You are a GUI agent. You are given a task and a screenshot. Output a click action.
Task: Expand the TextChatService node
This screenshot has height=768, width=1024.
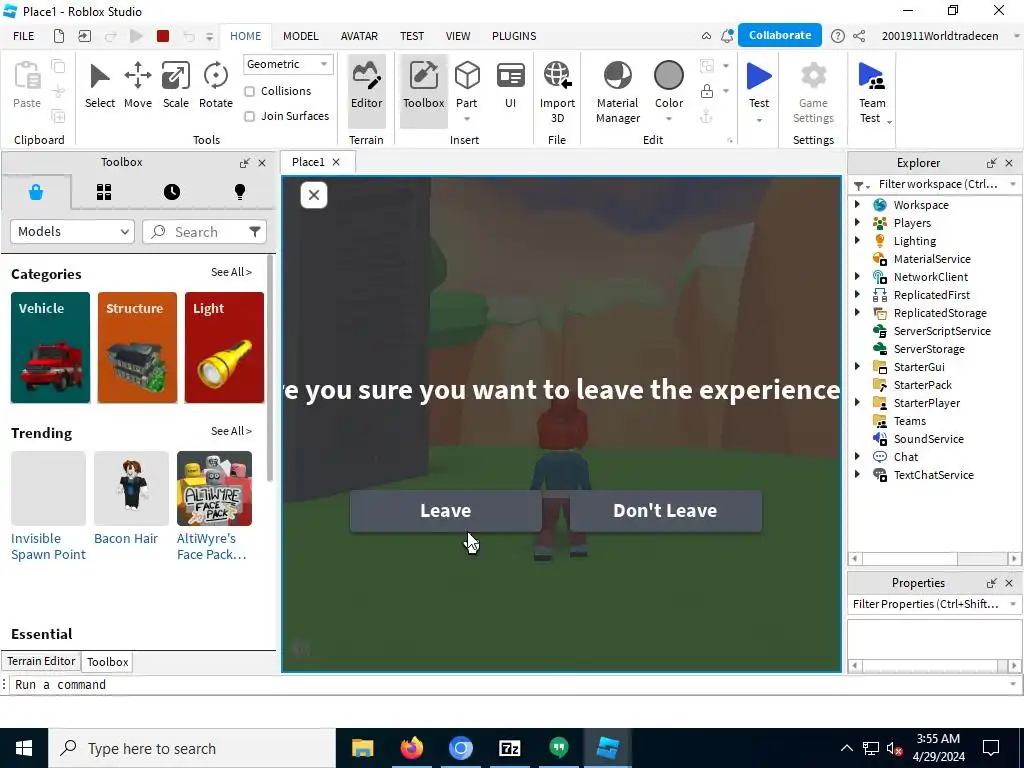(x=857, y=475)
